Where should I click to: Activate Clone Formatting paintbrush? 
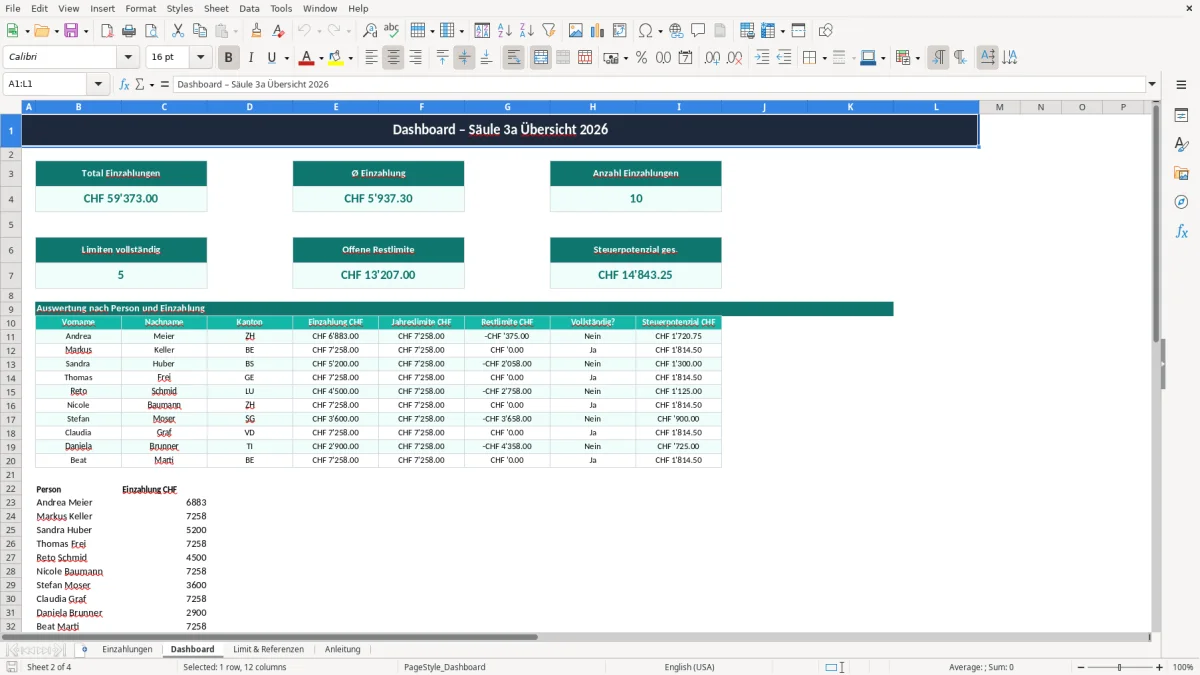(256, 31)
